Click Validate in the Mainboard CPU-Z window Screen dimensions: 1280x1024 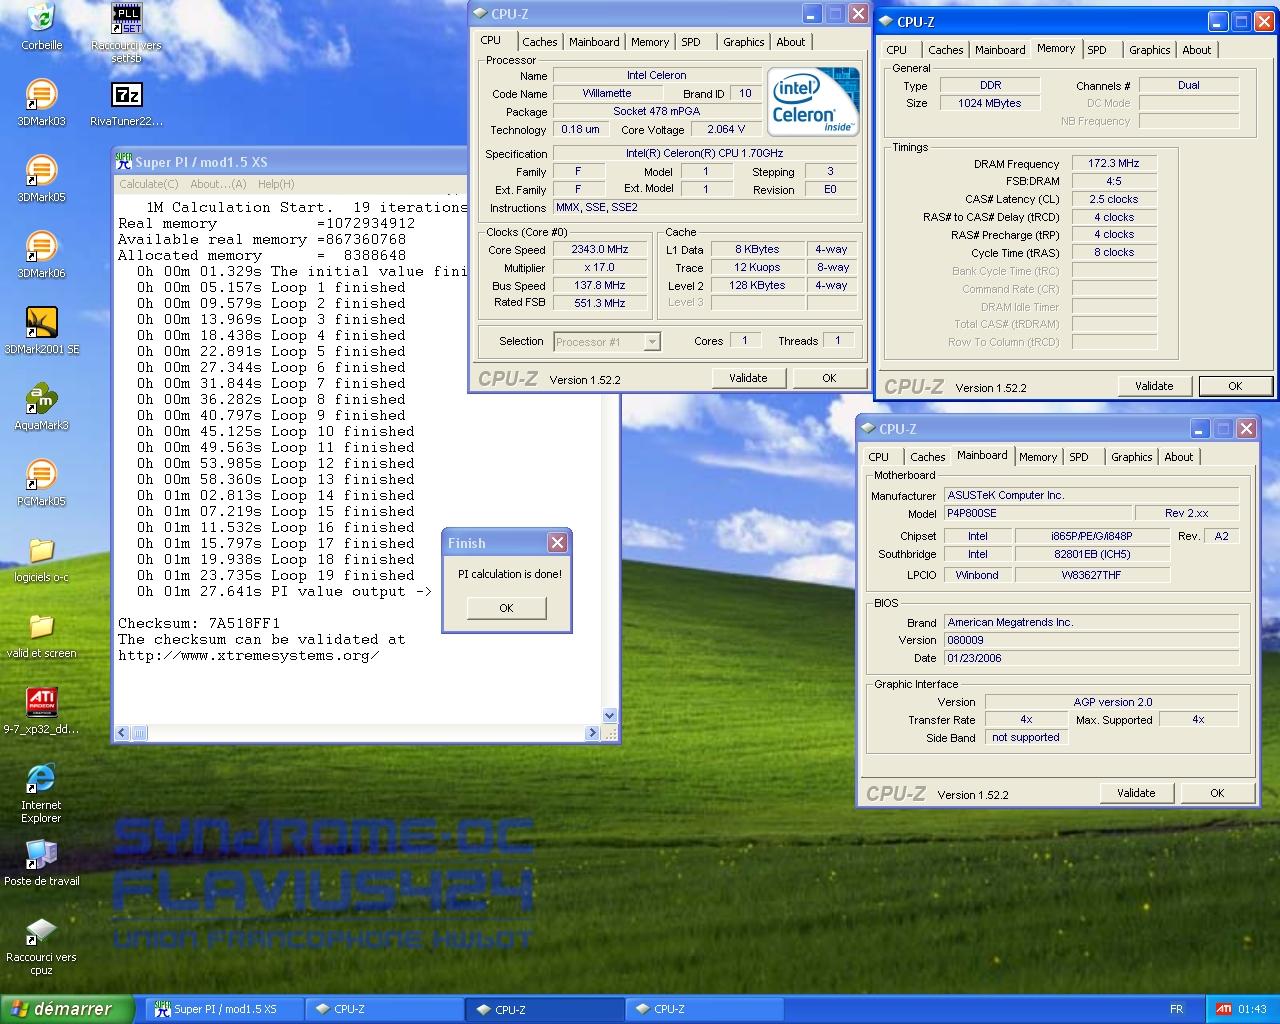coord(1136,793)
